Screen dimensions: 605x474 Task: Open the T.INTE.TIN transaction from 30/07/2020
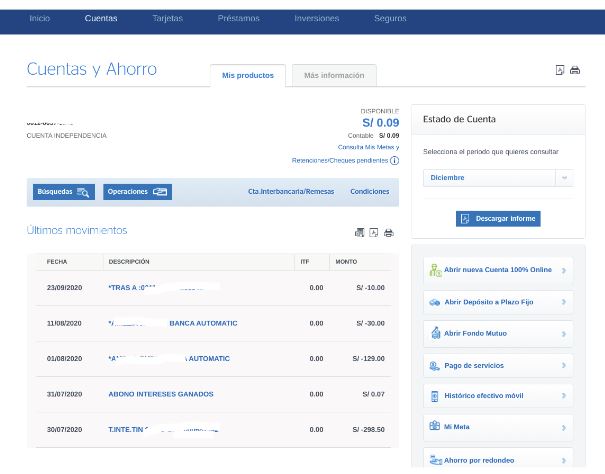click(213, 430)
